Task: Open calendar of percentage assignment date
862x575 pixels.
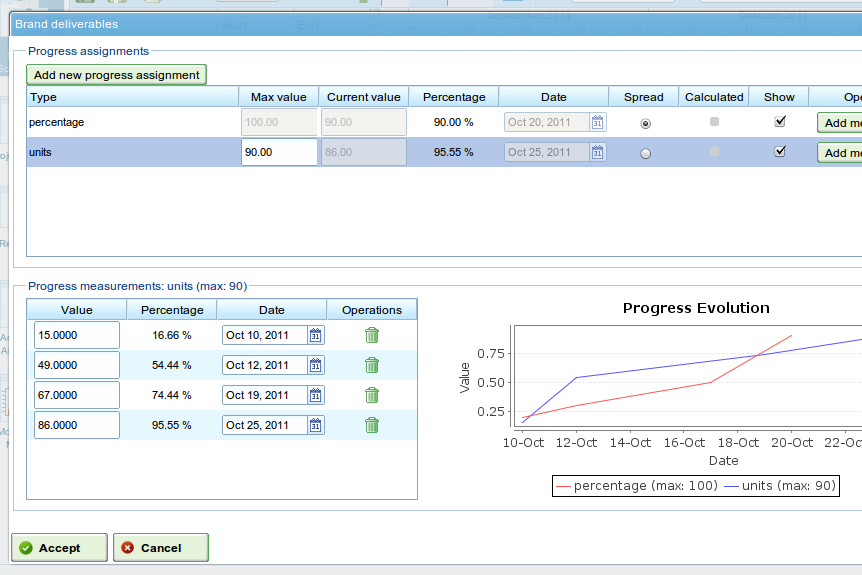Action: tap(598, 123)
